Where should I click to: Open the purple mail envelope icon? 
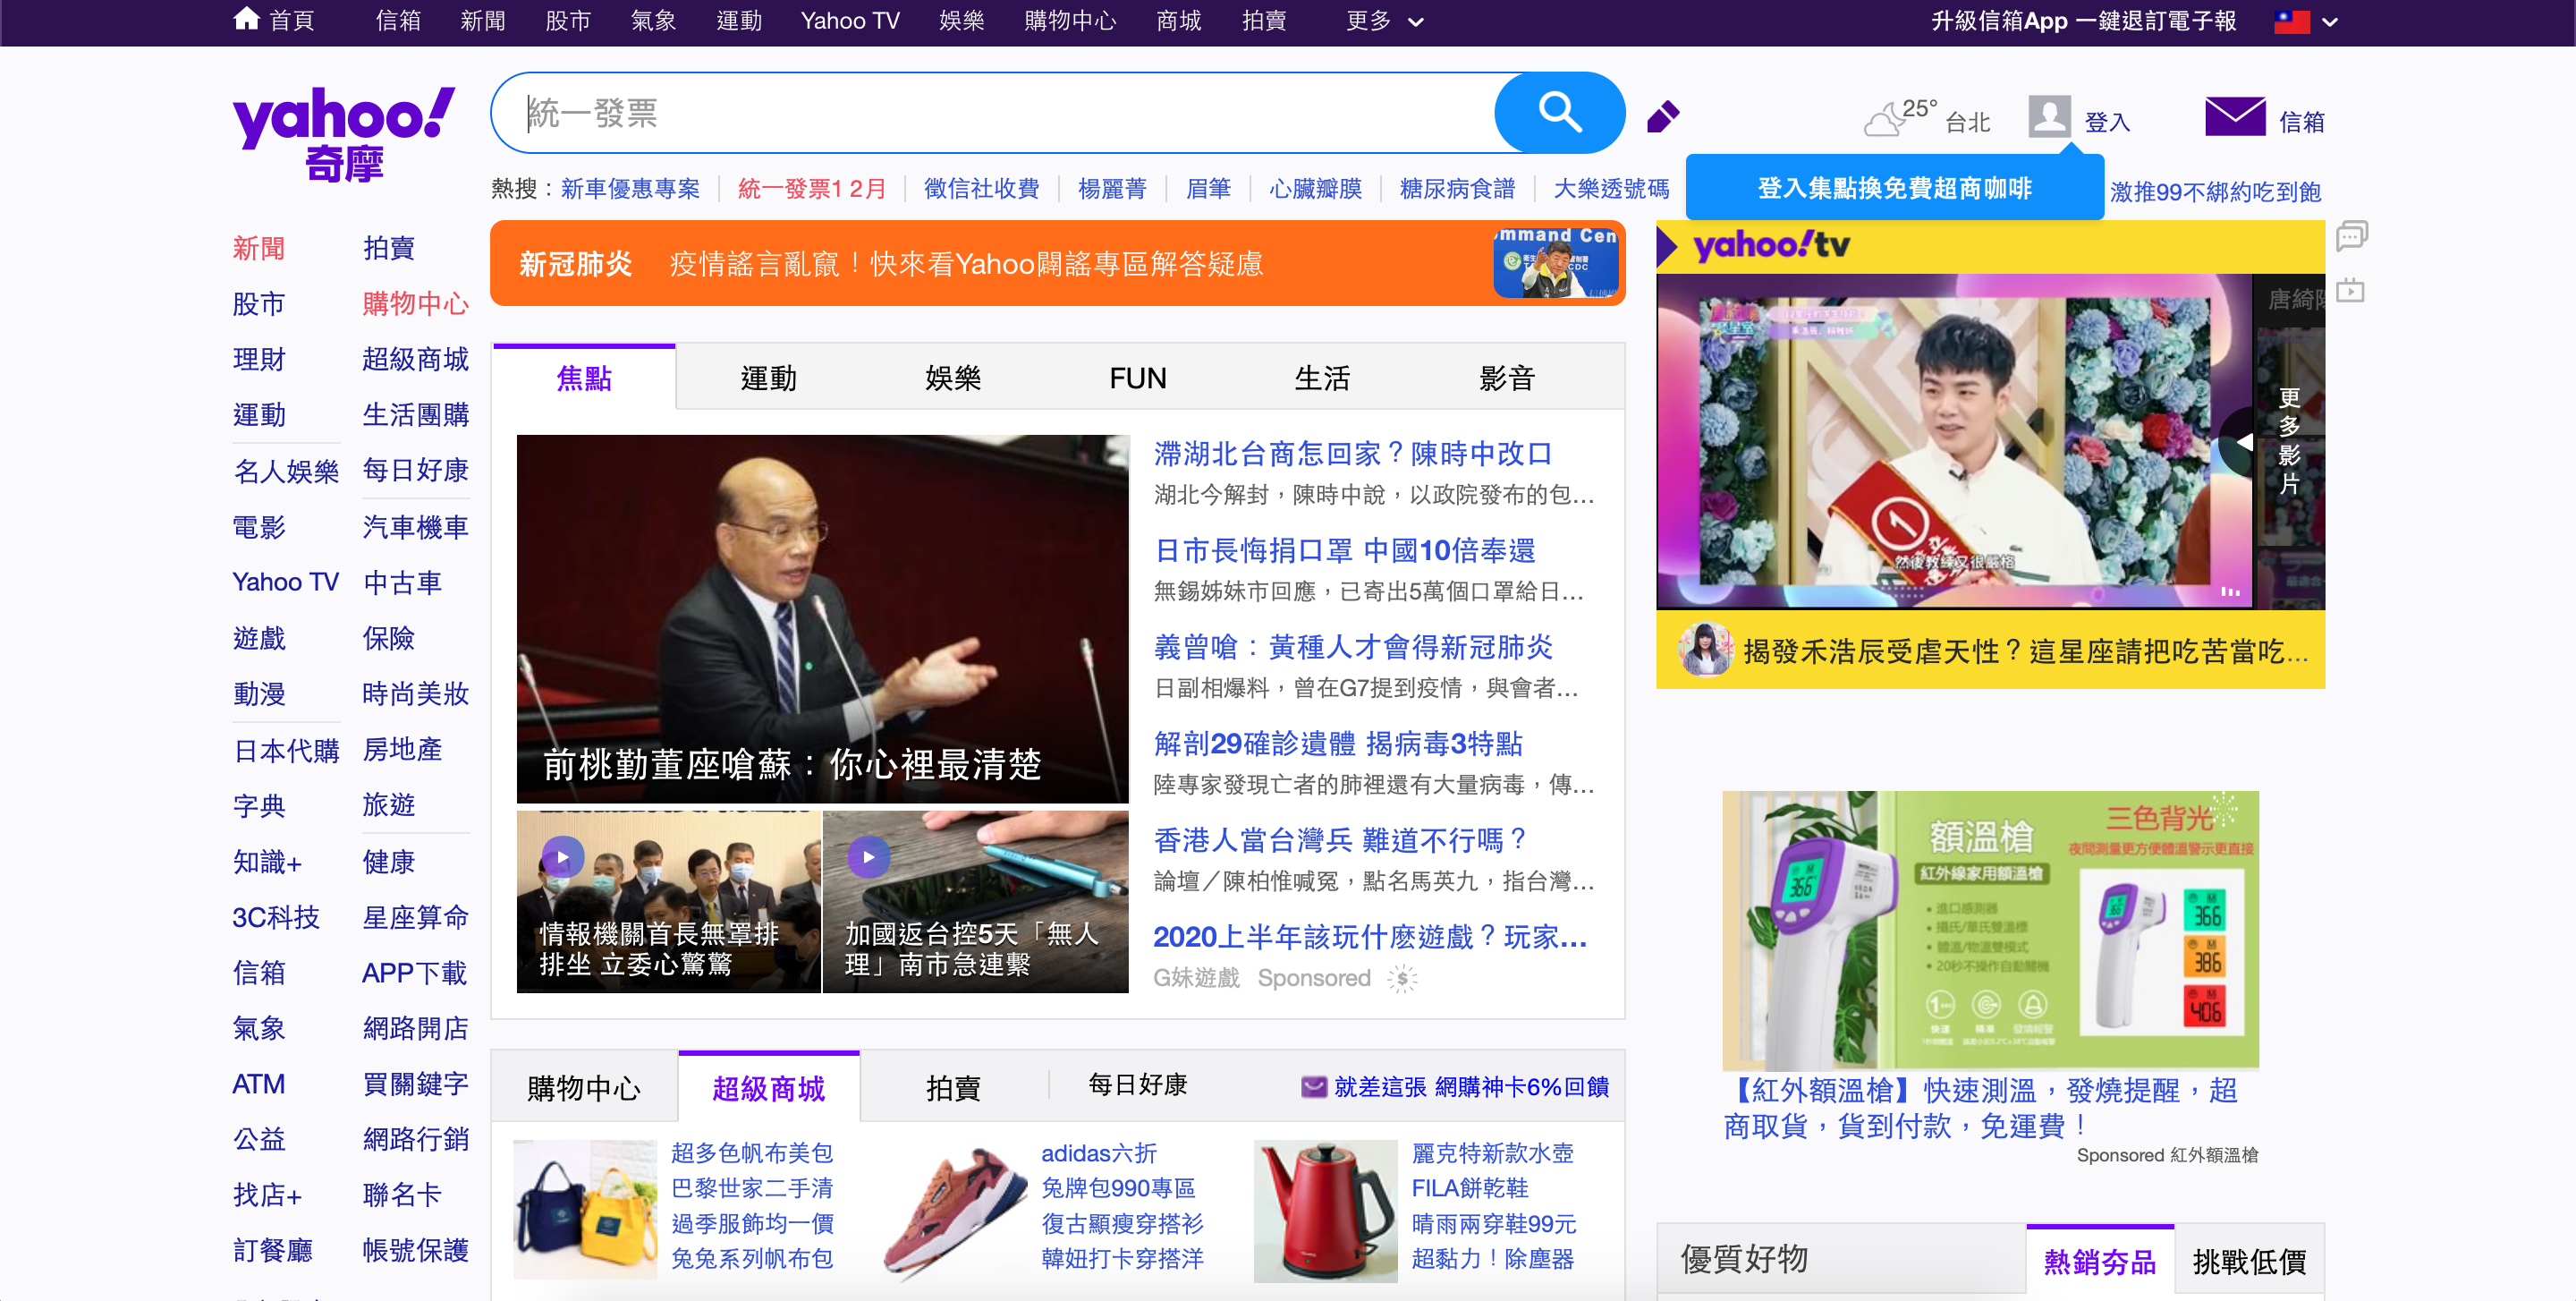point(2236,118)
